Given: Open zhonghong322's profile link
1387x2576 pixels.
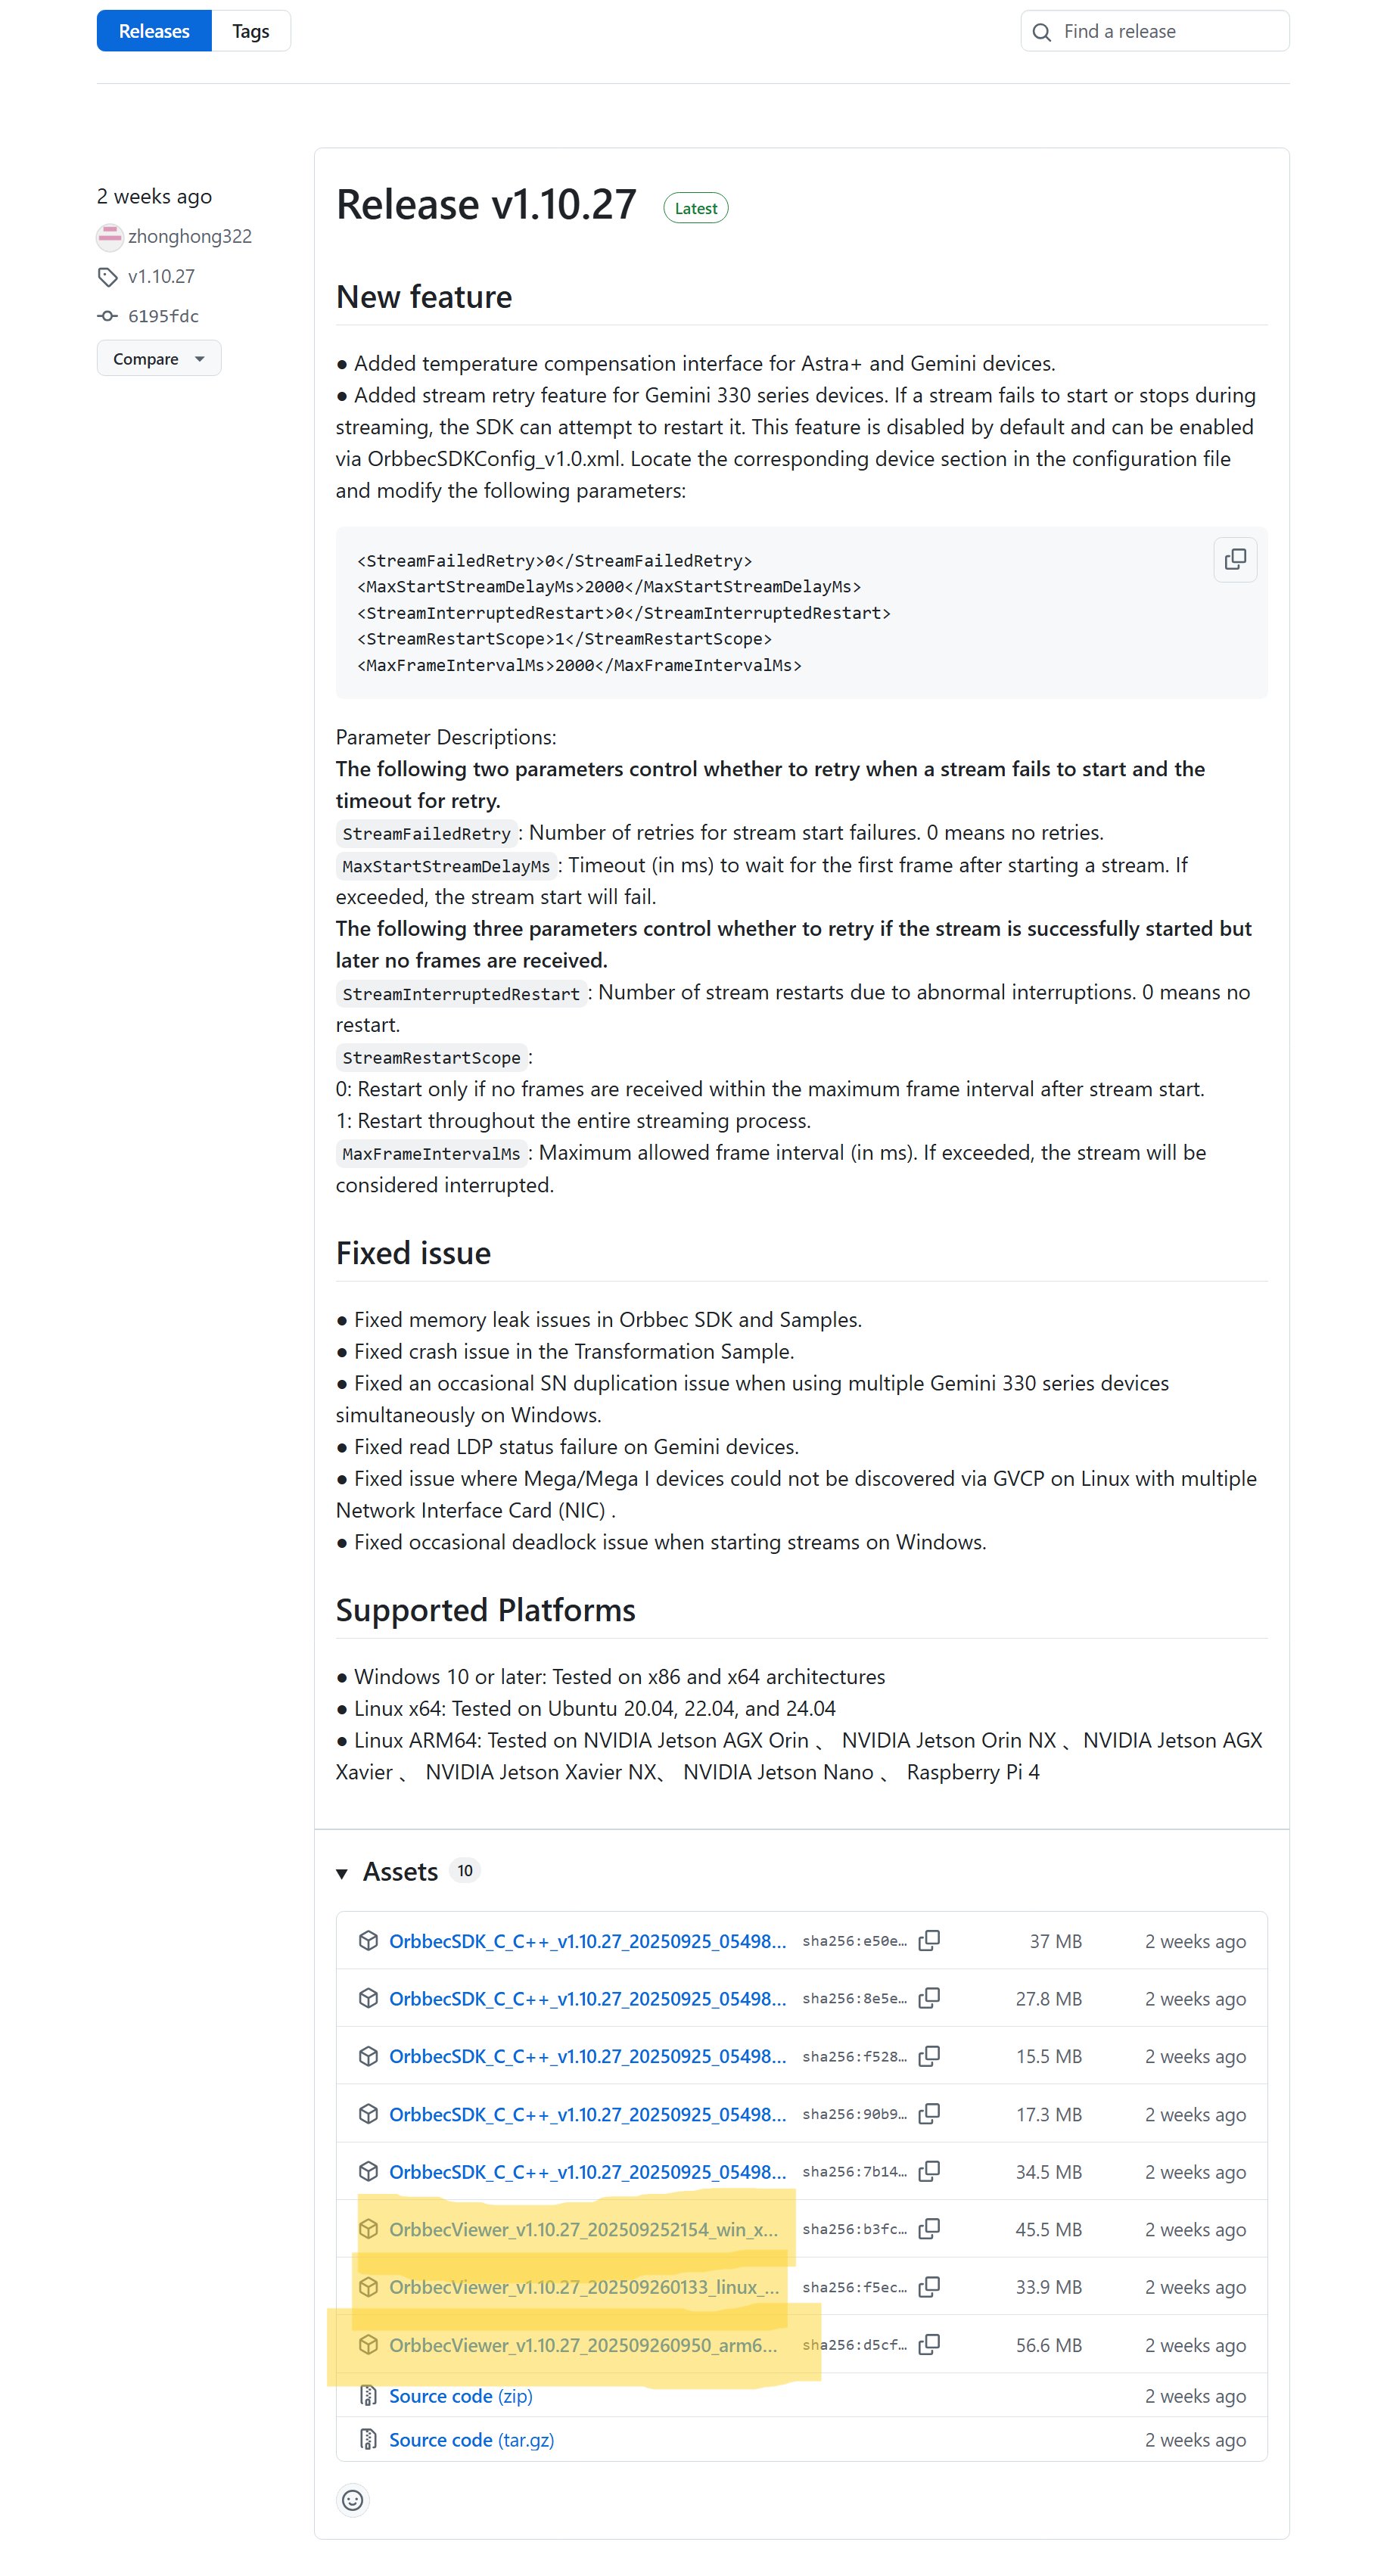Looking at the screenshot, I should tap(189, 236).
